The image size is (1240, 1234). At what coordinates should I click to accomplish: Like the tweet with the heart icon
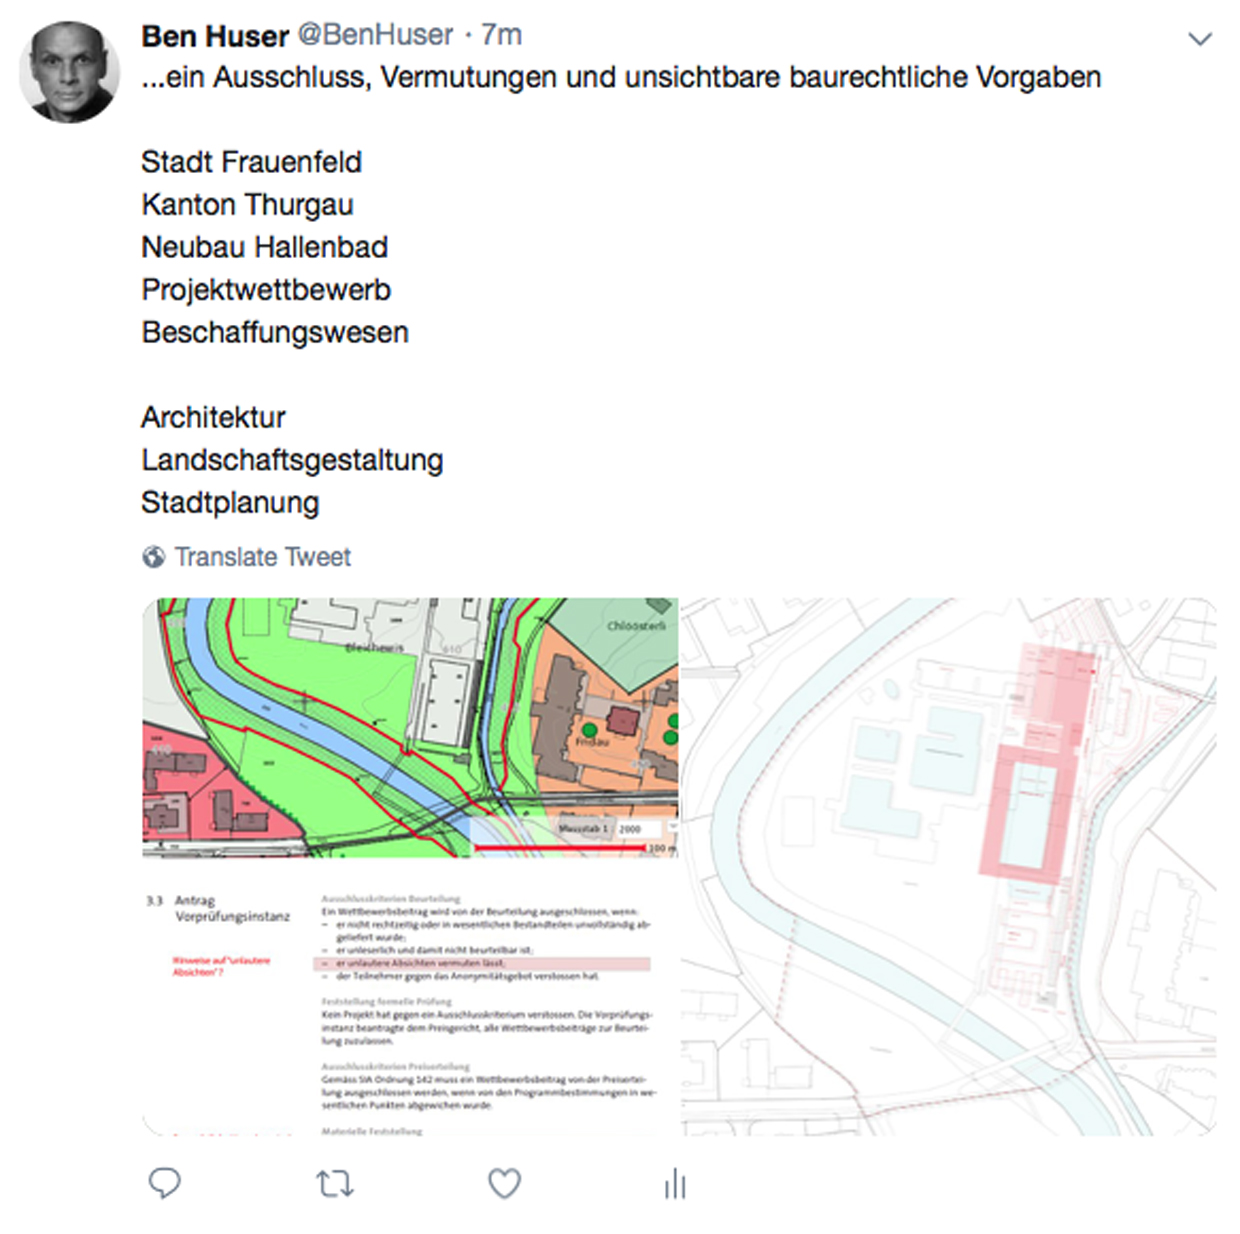504,1183
